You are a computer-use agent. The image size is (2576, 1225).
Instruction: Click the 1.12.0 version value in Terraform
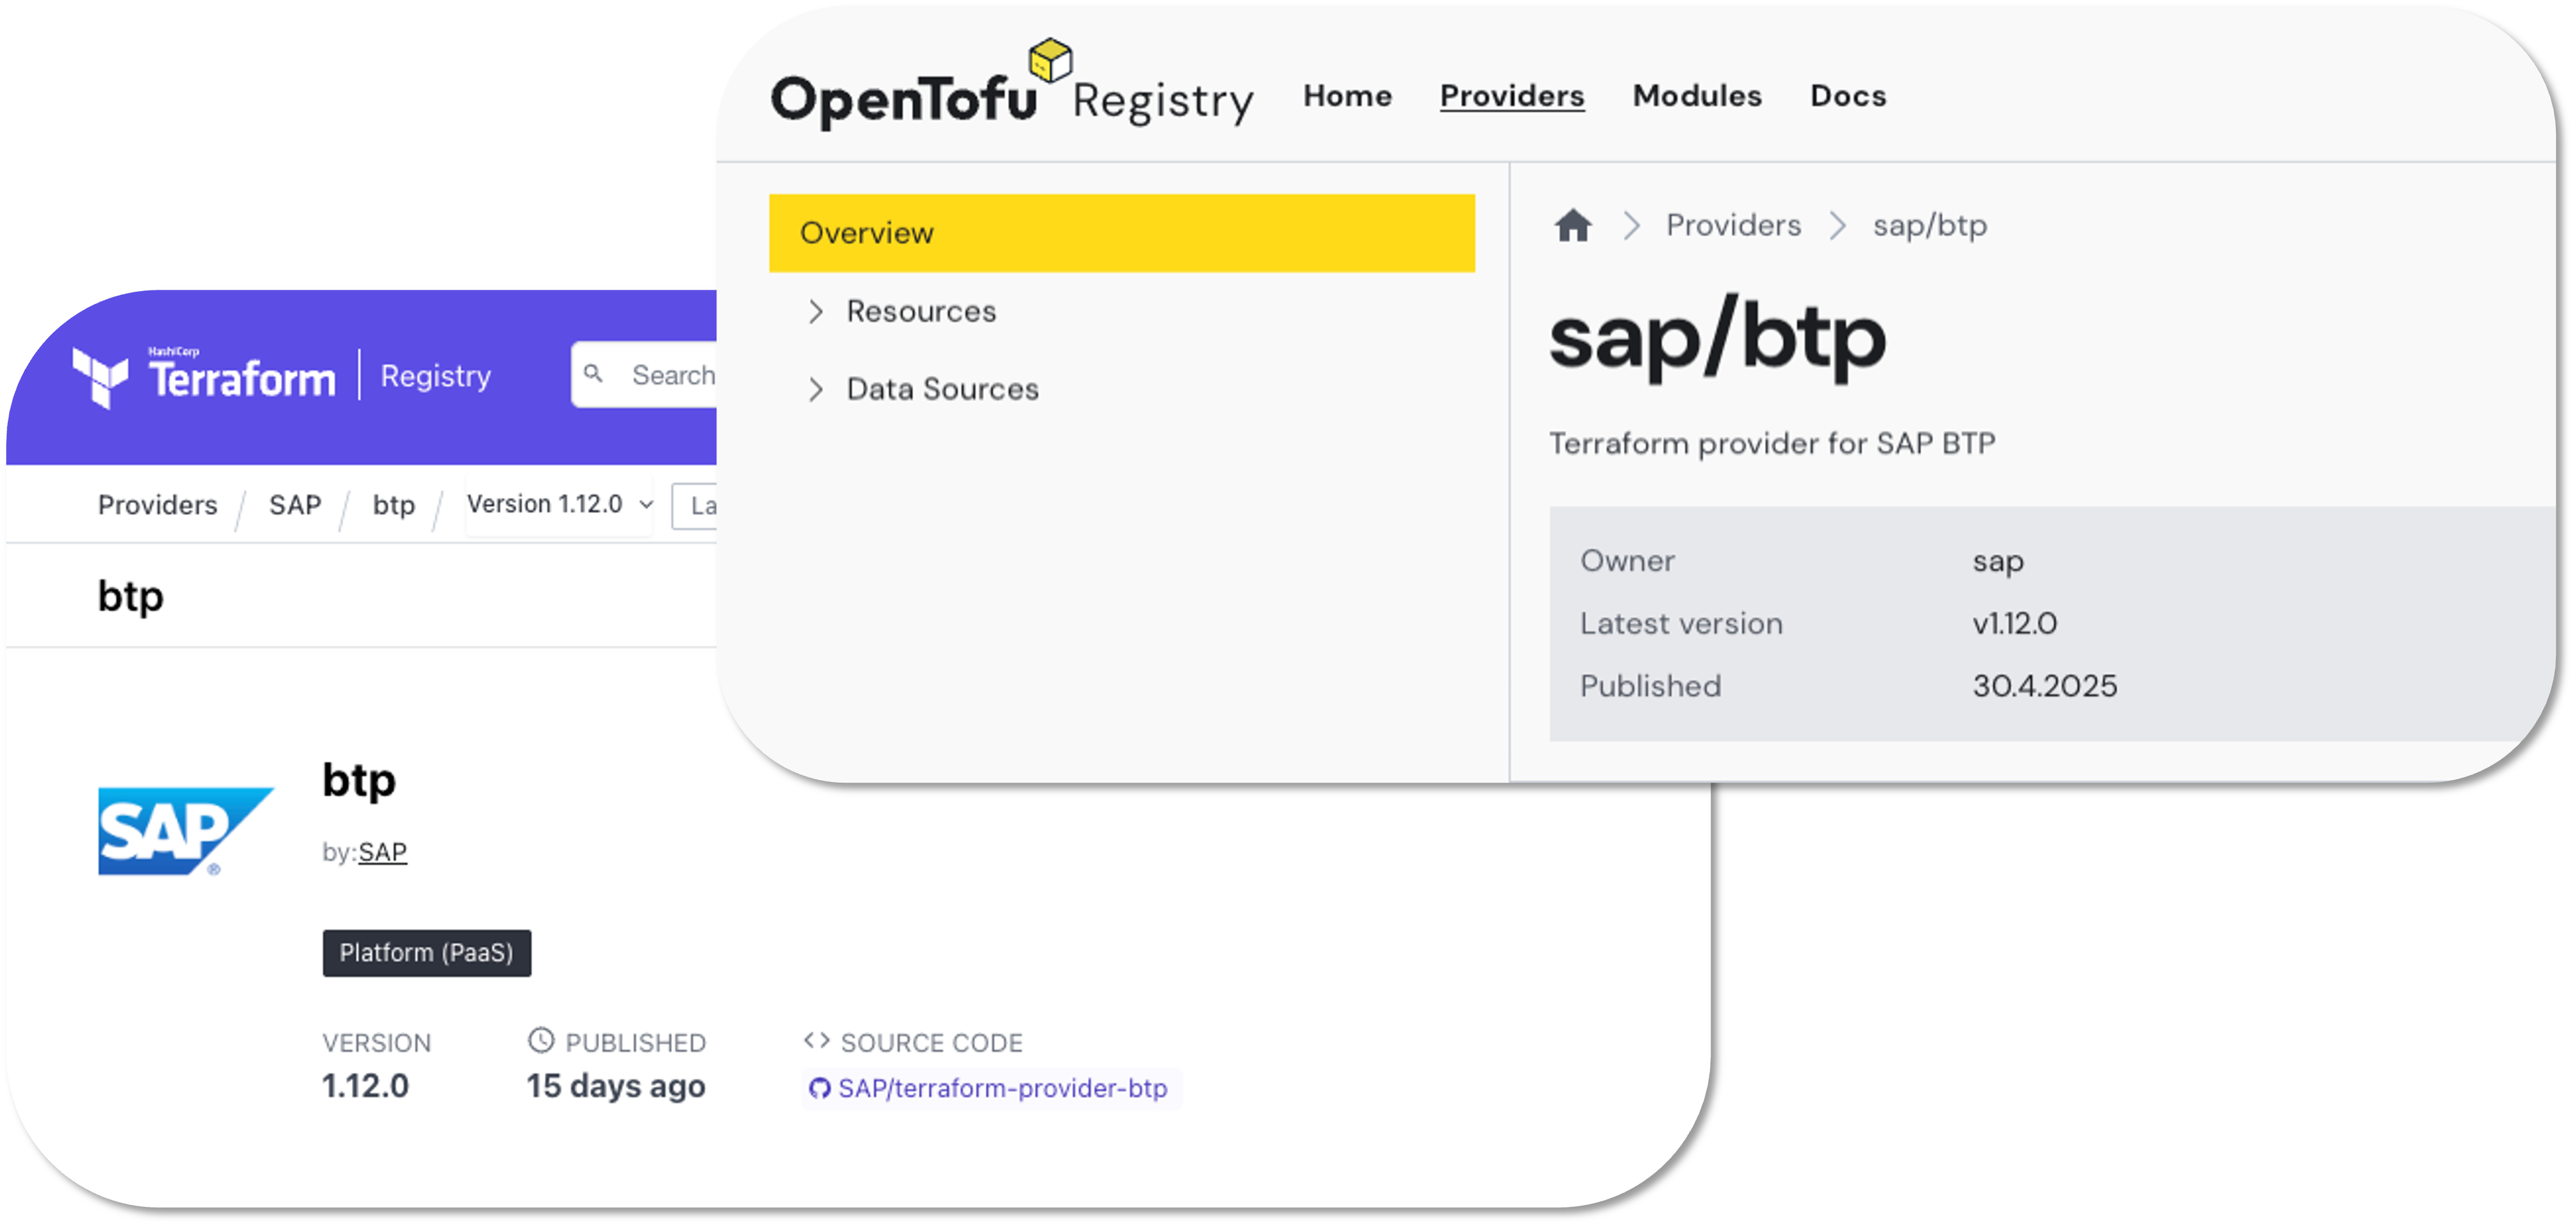click(365, 1086)
